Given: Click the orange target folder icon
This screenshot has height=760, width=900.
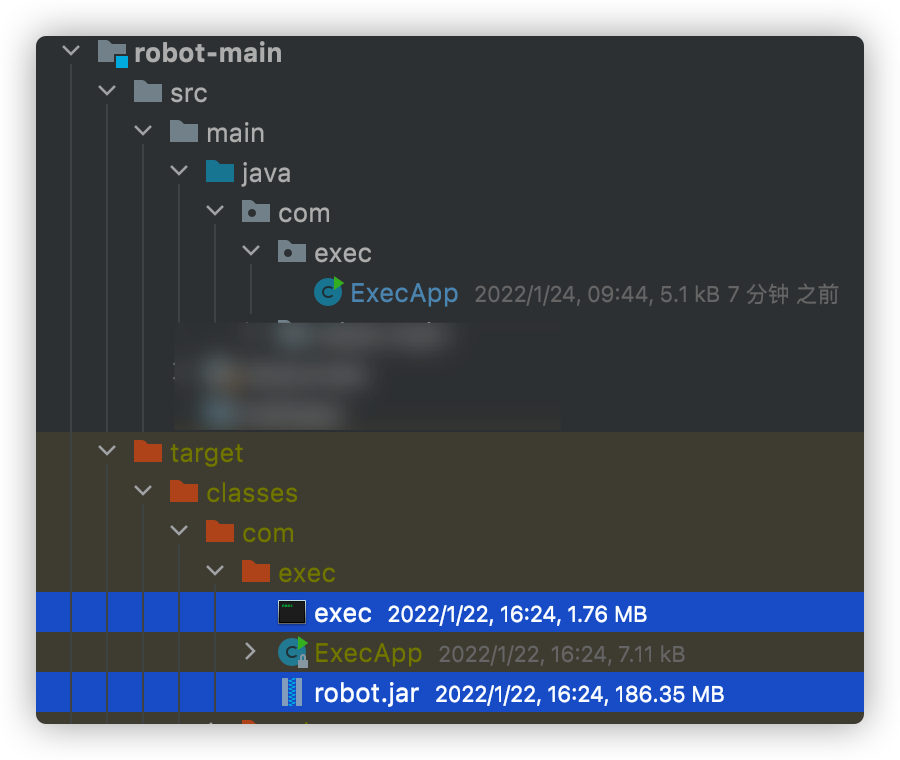Looking at the screenshot, I should (148, 453).
